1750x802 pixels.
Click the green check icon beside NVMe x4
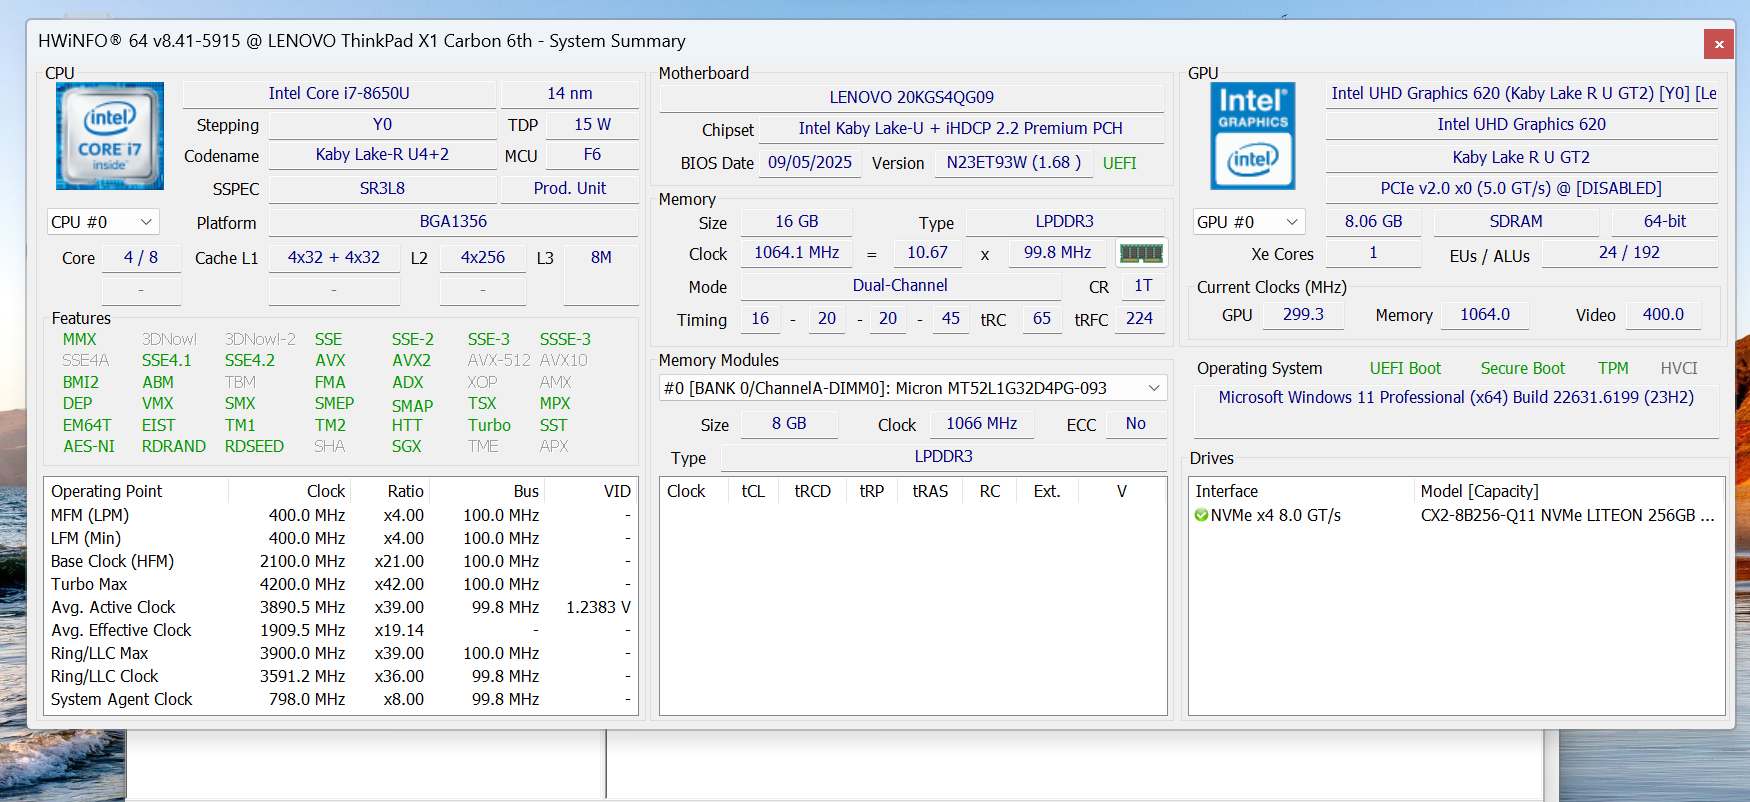(x=1201, y=515)
